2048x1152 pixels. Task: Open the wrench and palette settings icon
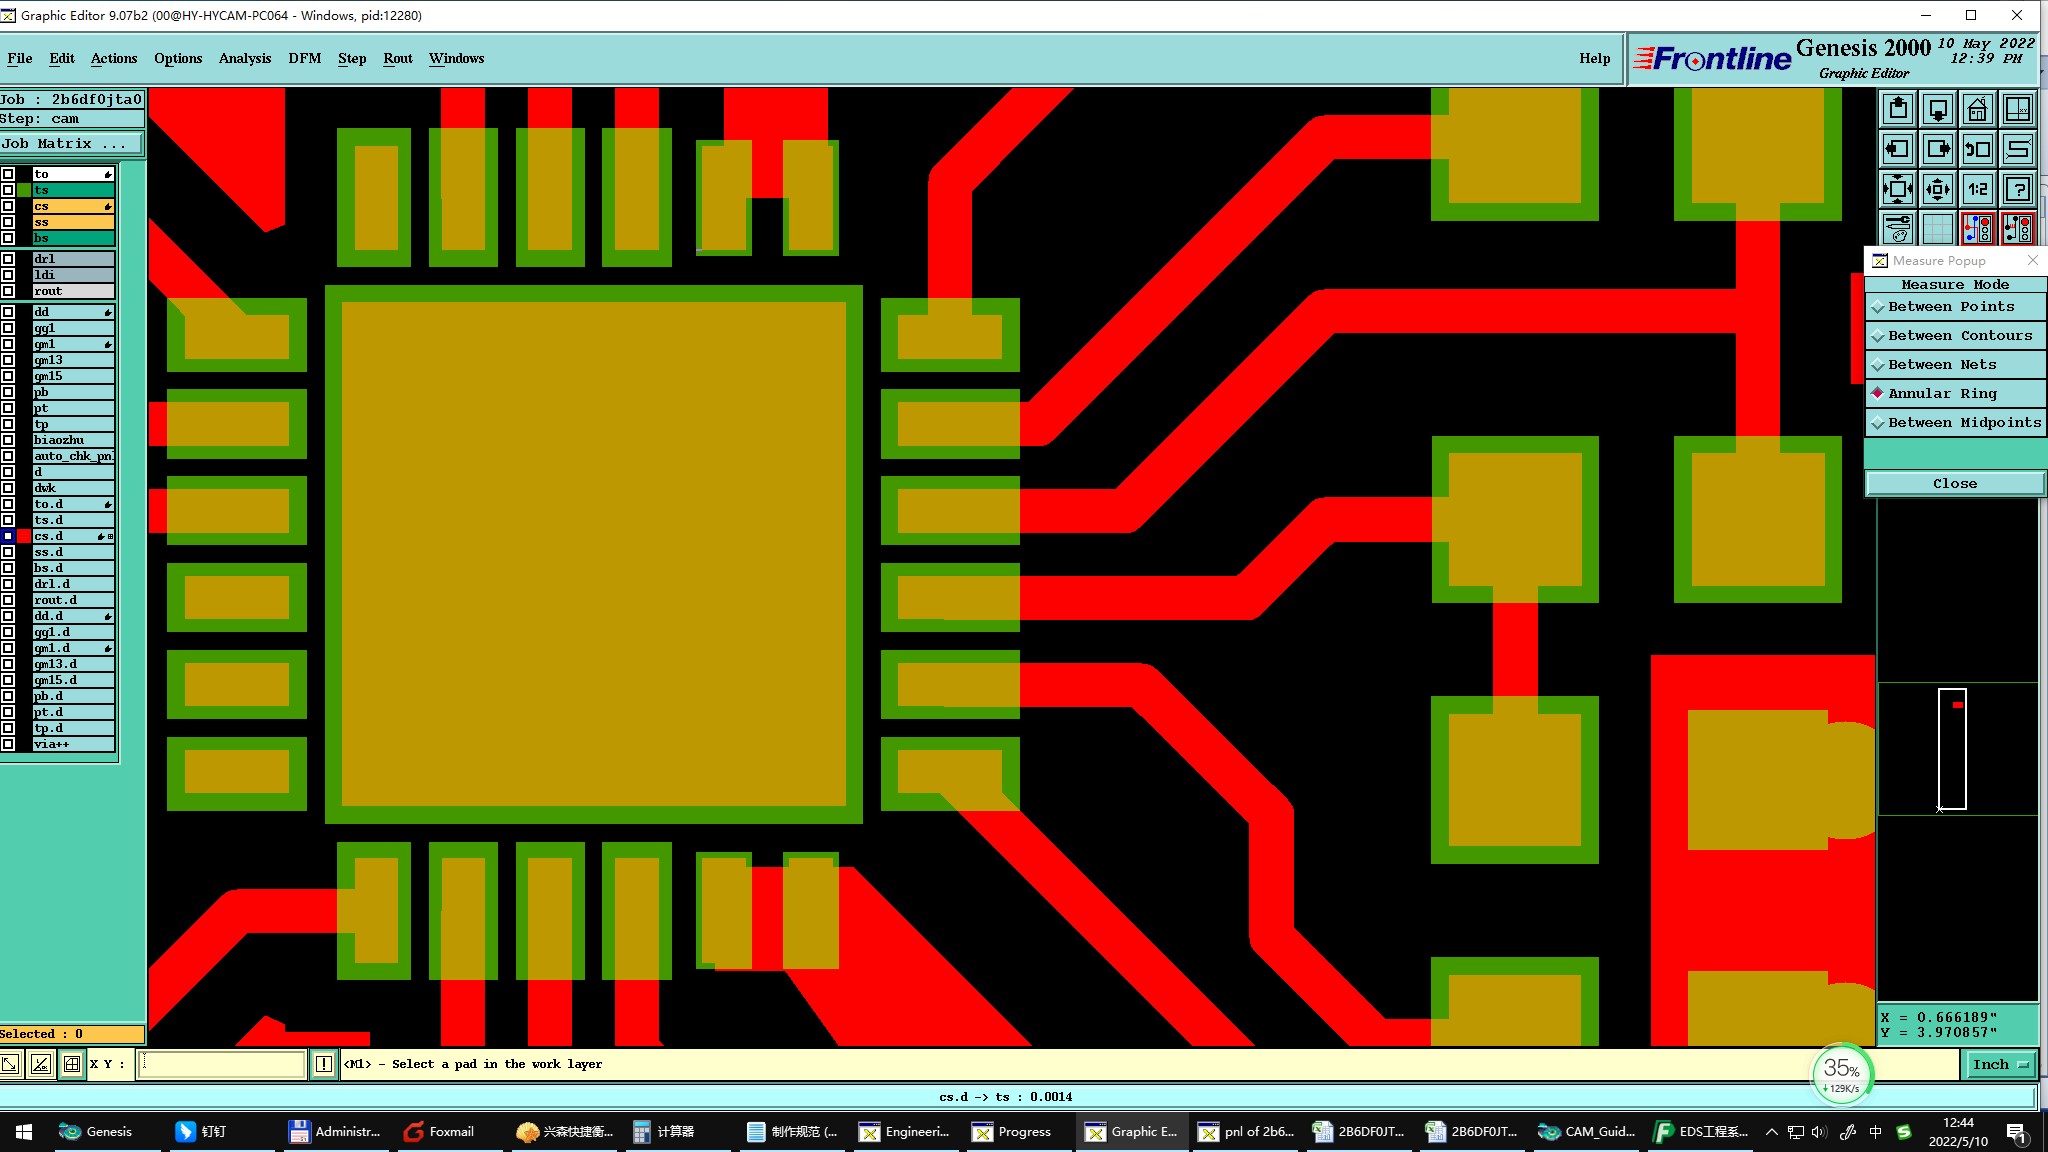click(x=1897, y=229)
